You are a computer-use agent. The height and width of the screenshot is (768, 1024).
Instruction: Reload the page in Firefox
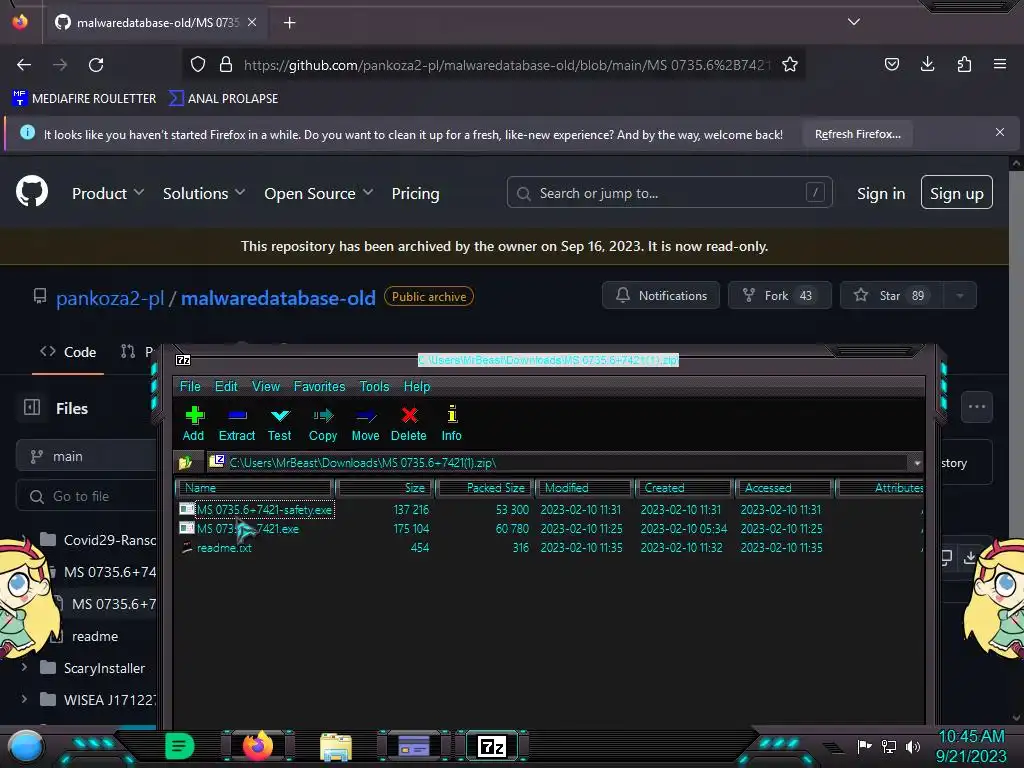coord(96,65)
